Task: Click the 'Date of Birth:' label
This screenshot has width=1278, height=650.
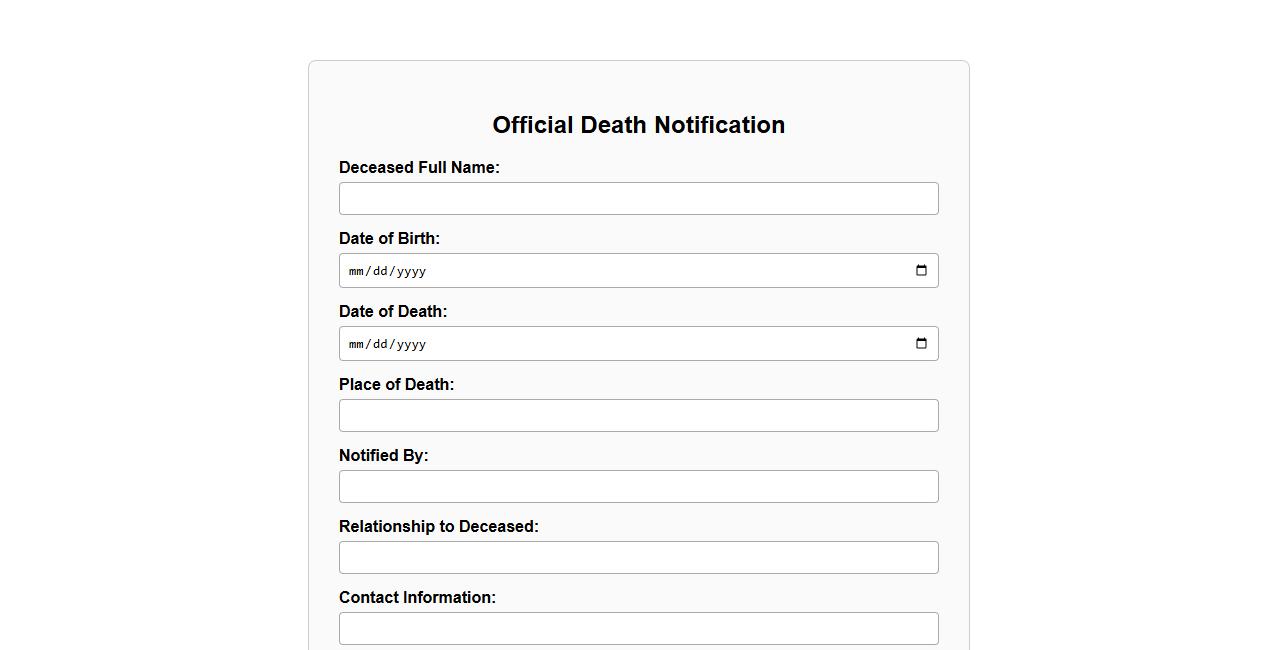Action: (389, 238)
